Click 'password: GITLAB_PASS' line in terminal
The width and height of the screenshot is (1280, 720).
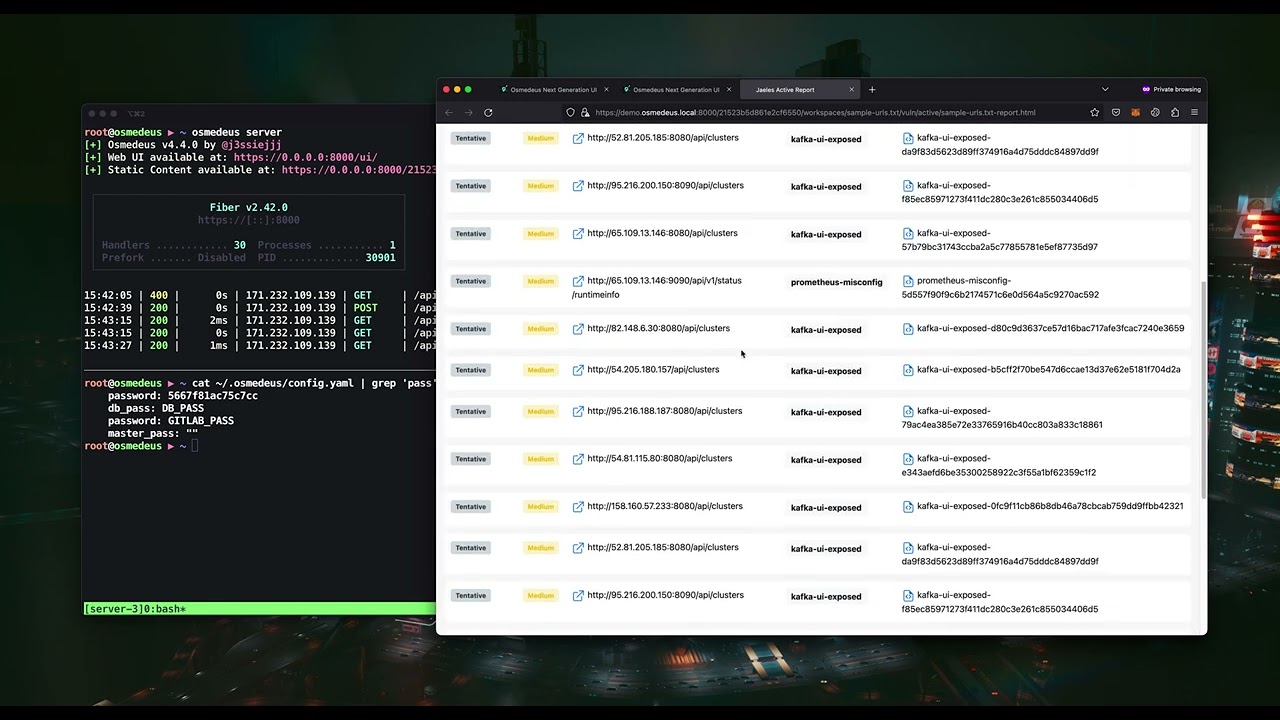tap(171, 421)
